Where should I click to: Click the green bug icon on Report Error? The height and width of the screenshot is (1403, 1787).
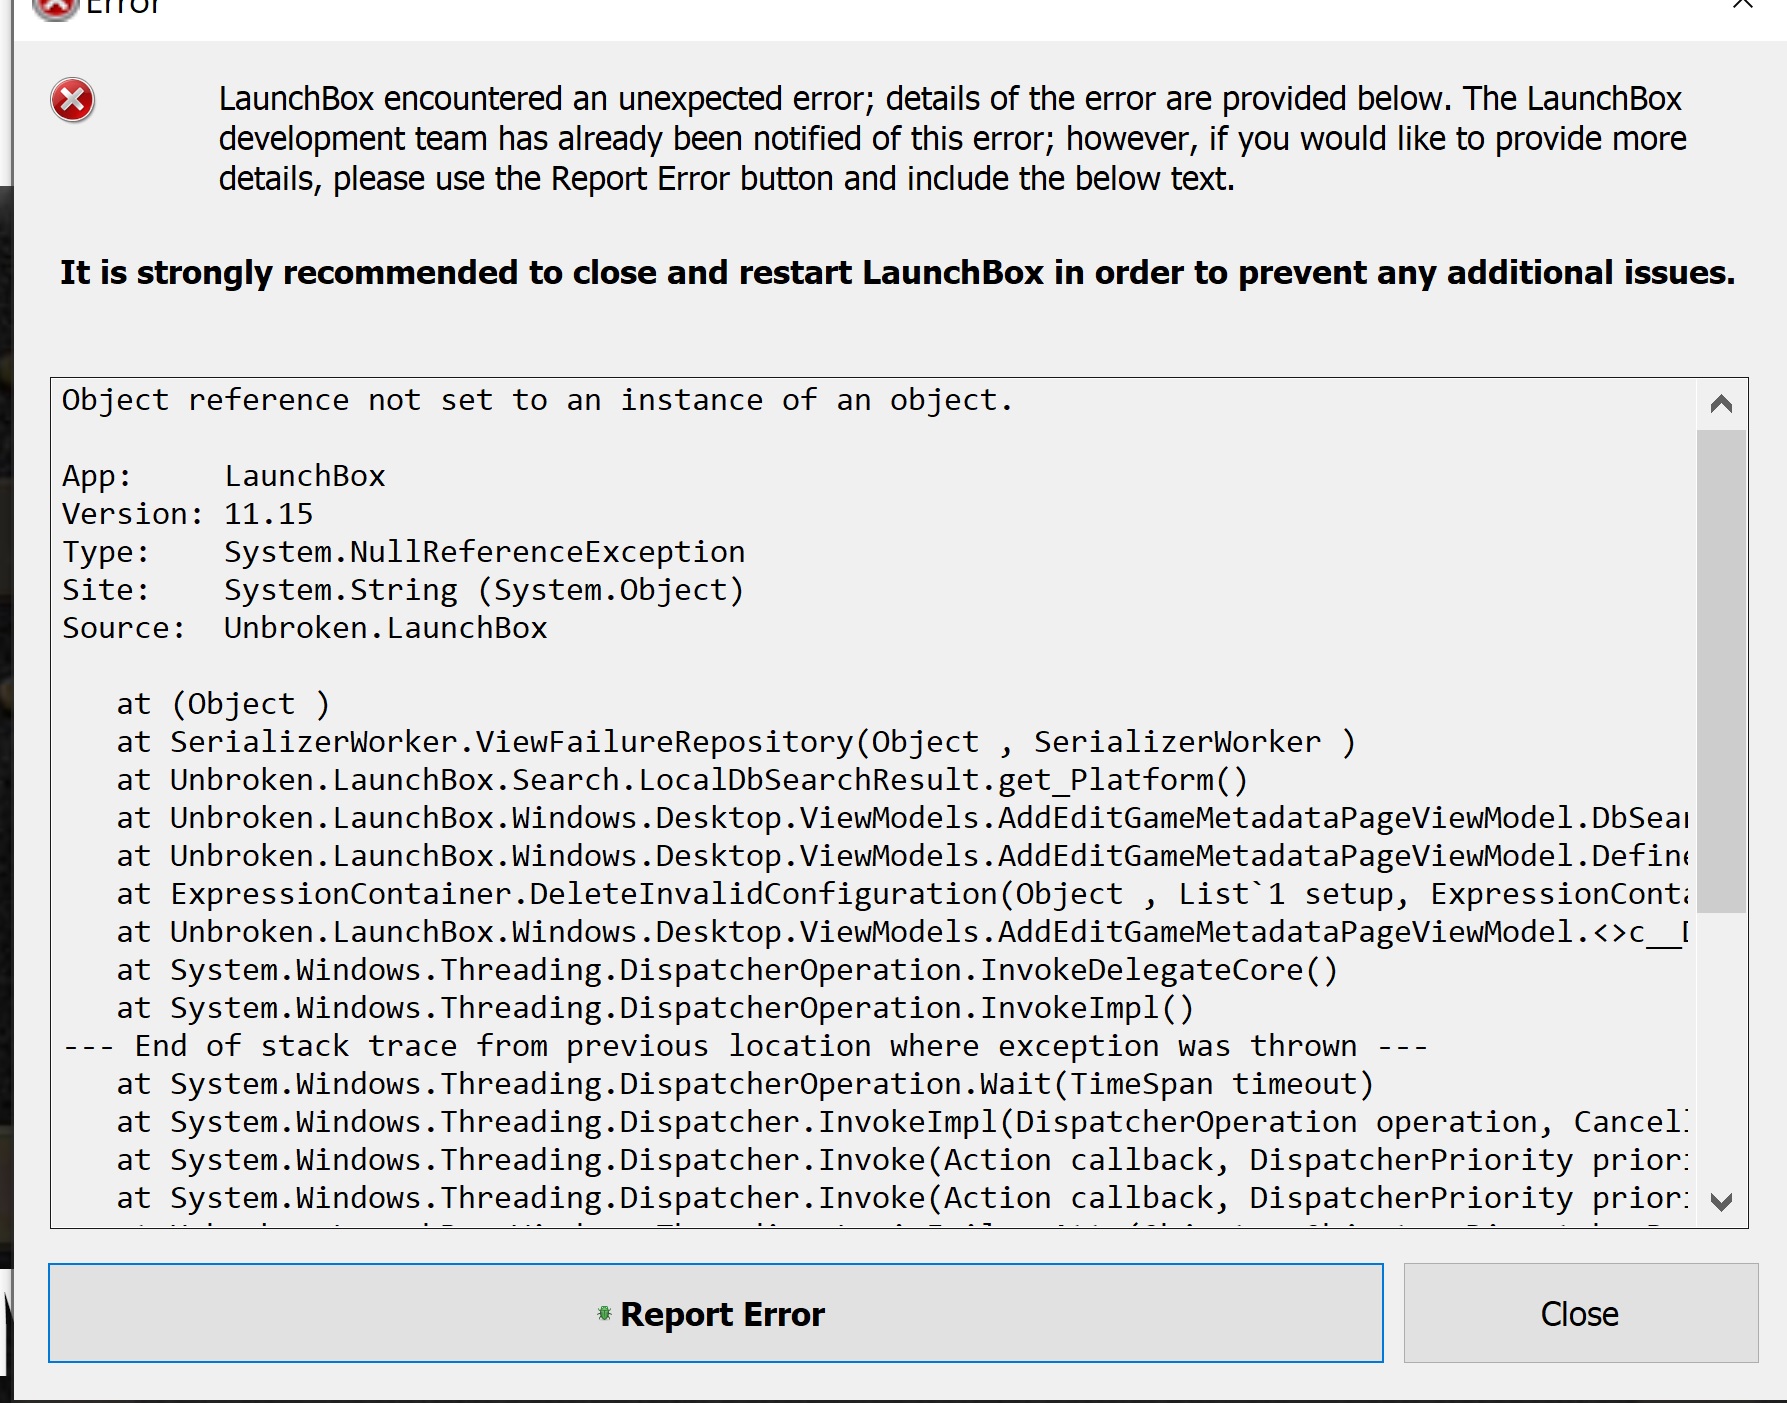(604, 1313)
